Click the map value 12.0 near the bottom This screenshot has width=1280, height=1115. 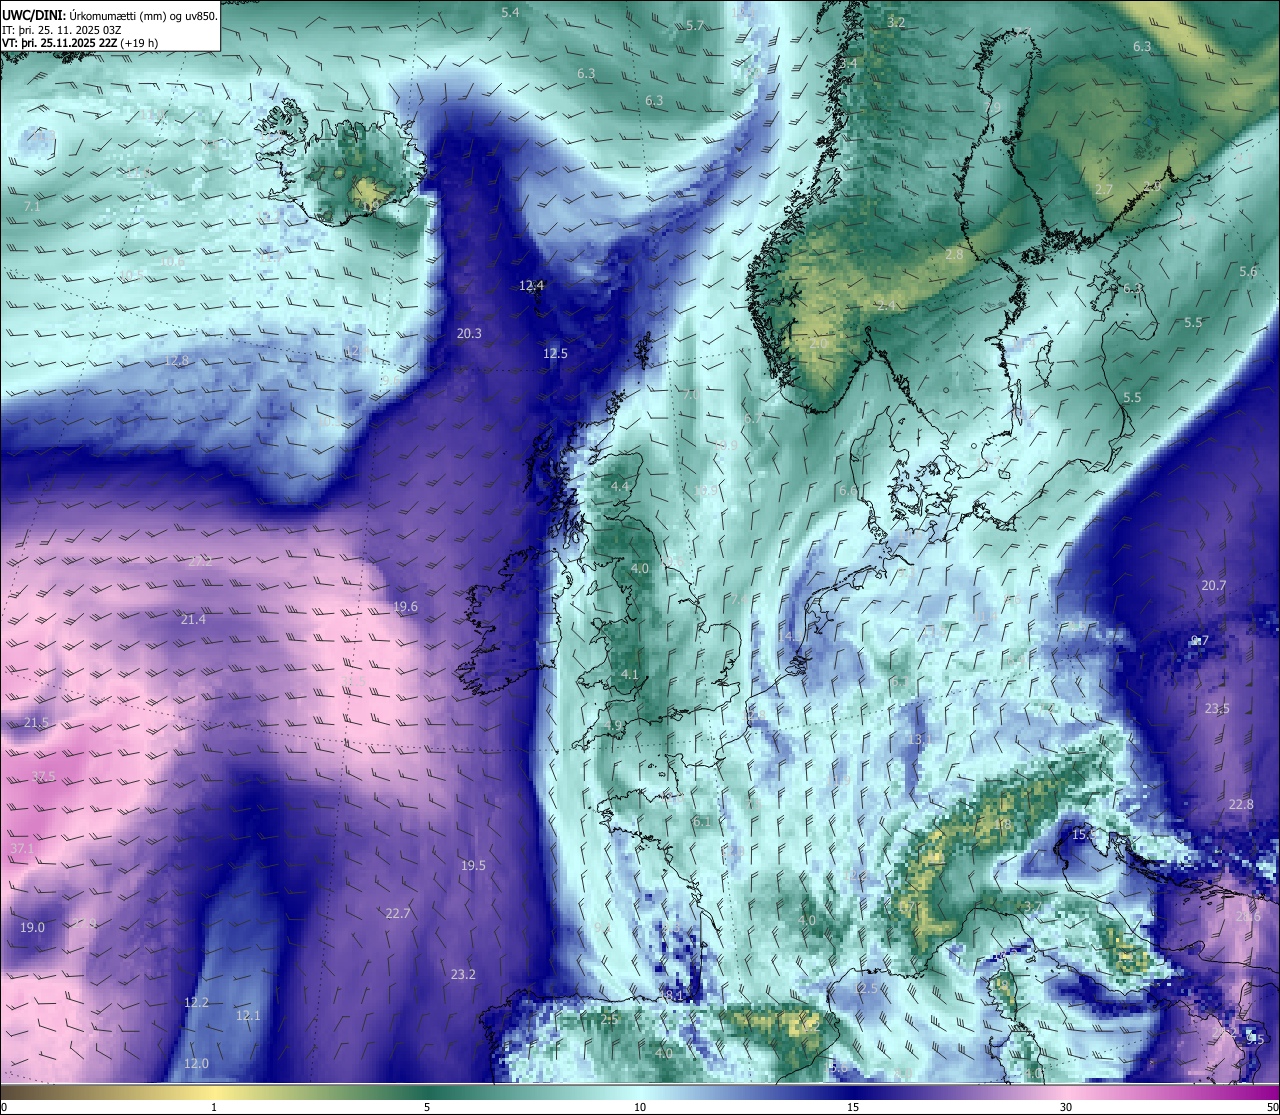[196, 1063]
